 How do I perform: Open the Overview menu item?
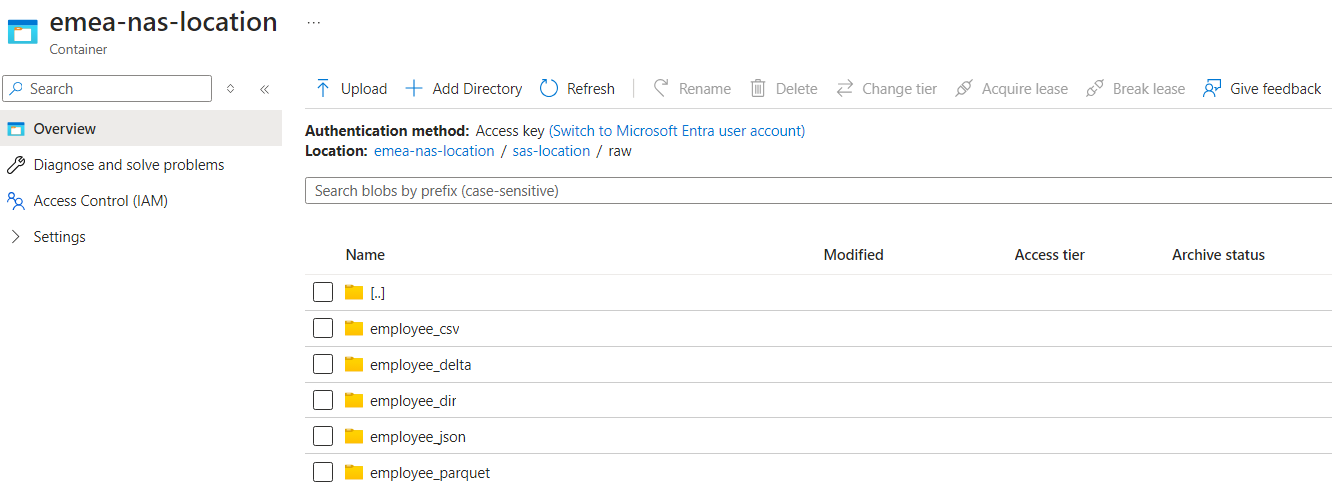click(x=65, y=129)
